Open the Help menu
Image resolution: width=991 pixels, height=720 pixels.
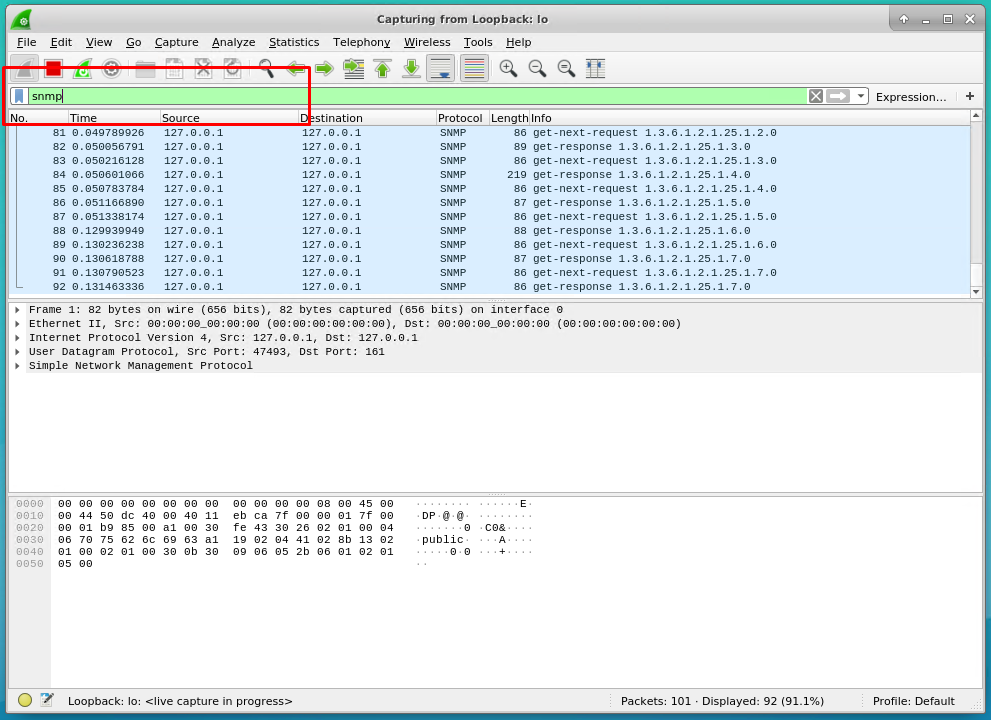[x=518, y=42]
